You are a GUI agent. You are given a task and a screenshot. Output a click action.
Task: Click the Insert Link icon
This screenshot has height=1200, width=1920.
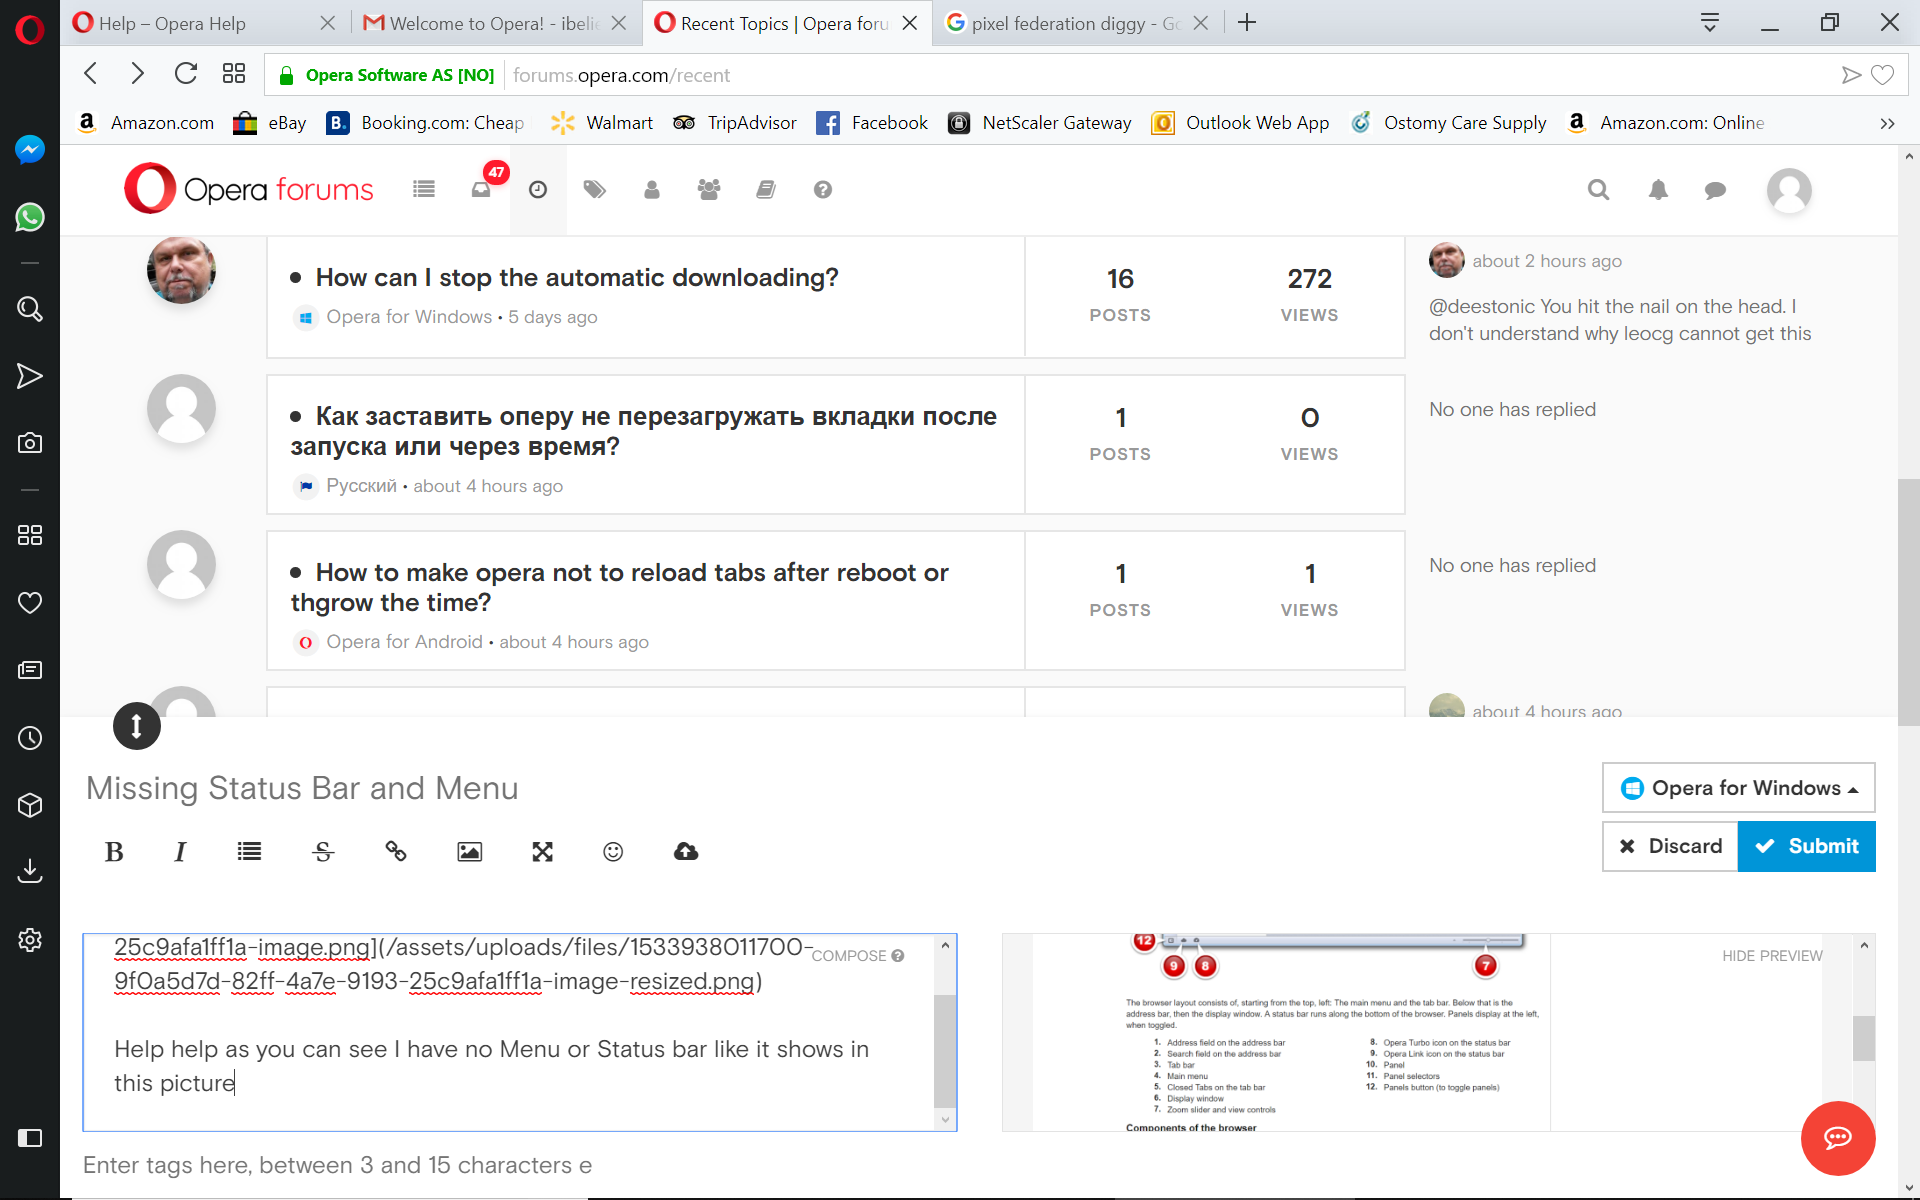click(397, 849)
